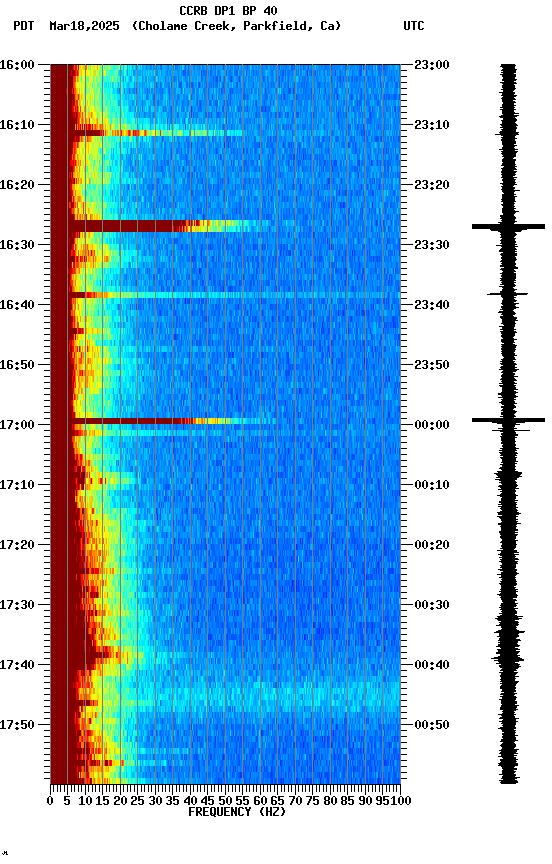Click the 00:30 UTC time label
This screenshot has height=864, width=552.
(x=432, y=605)
